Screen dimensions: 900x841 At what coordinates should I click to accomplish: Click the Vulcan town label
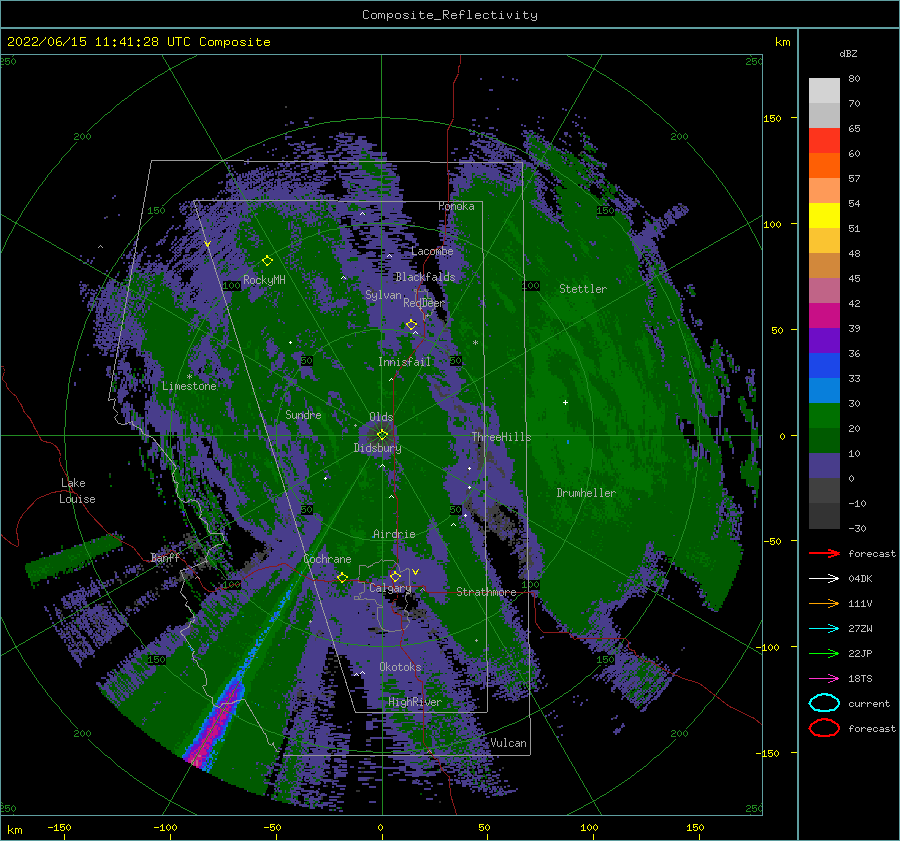click(508, 743)
